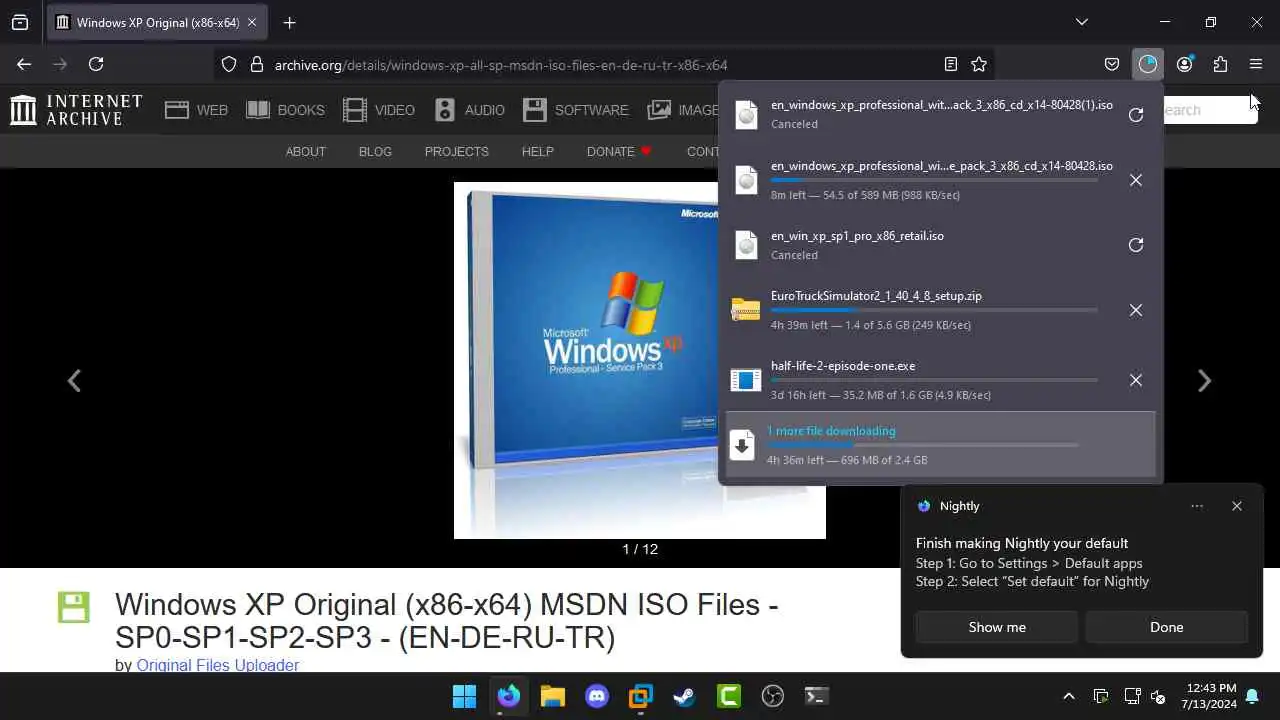Open the Windows Start menu

click(465, 696)
